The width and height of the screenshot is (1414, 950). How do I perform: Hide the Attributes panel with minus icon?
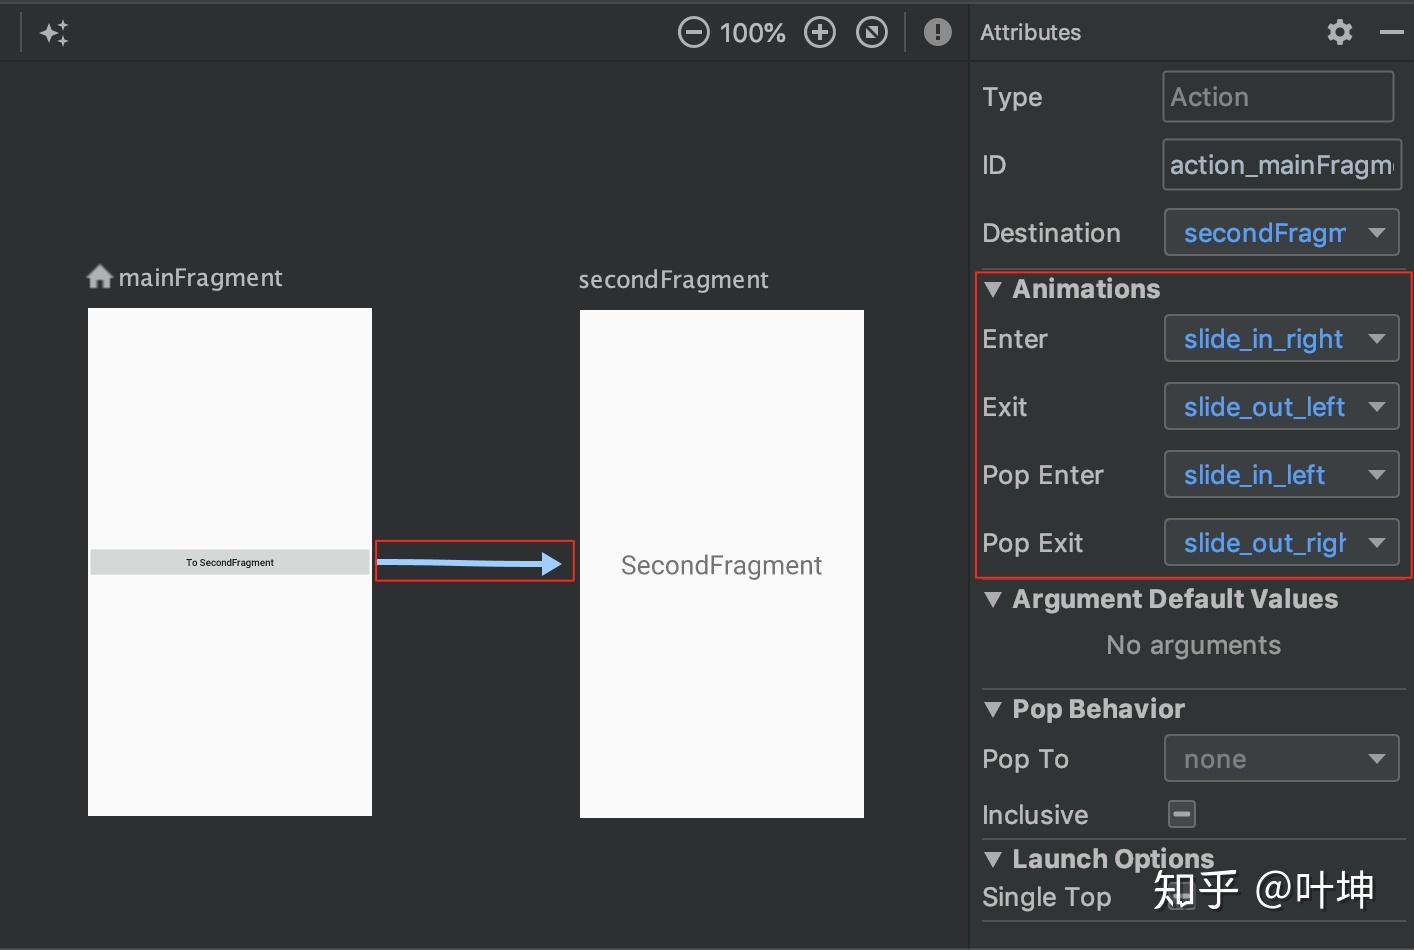[1391, 33]
